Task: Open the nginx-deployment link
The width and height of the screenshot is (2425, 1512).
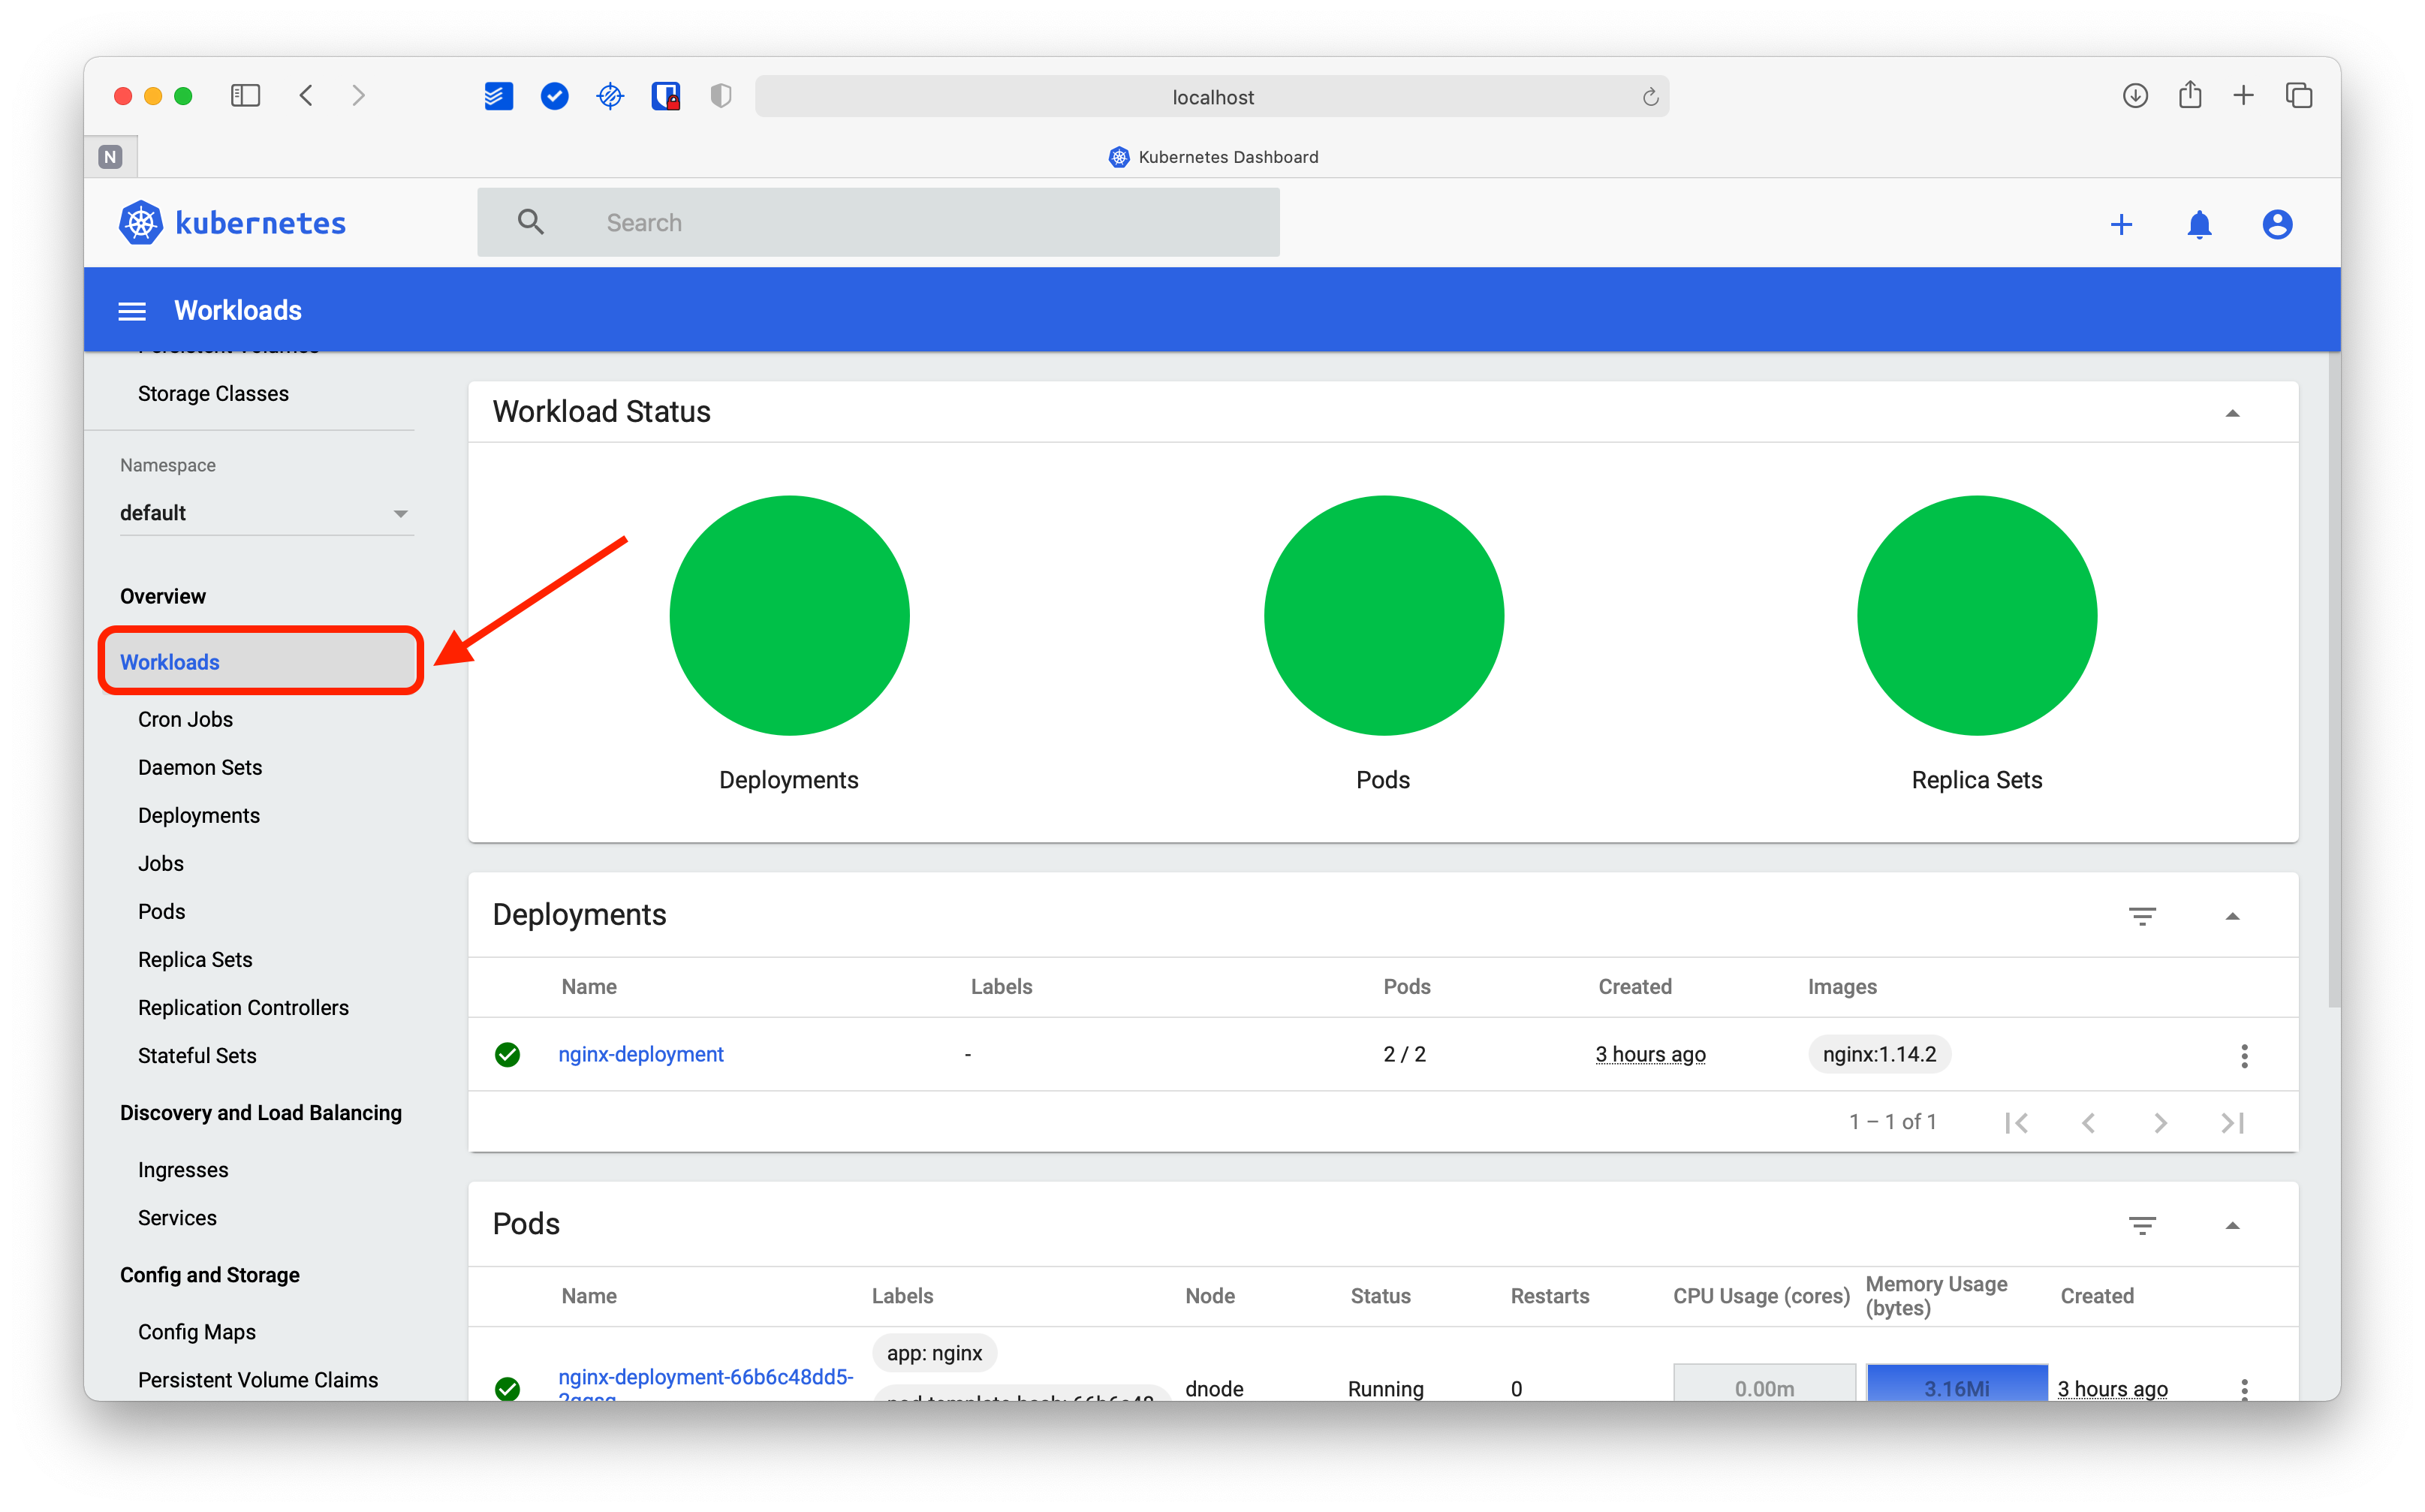Action: [x=641, y=1054]
